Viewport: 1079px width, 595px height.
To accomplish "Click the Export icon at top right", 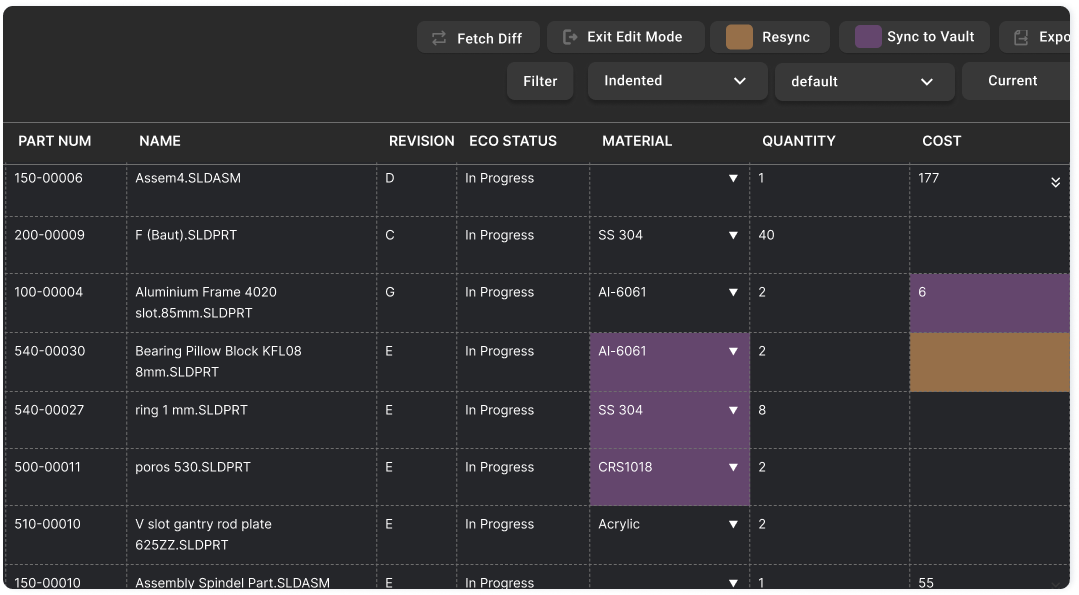I will 1022,37.
